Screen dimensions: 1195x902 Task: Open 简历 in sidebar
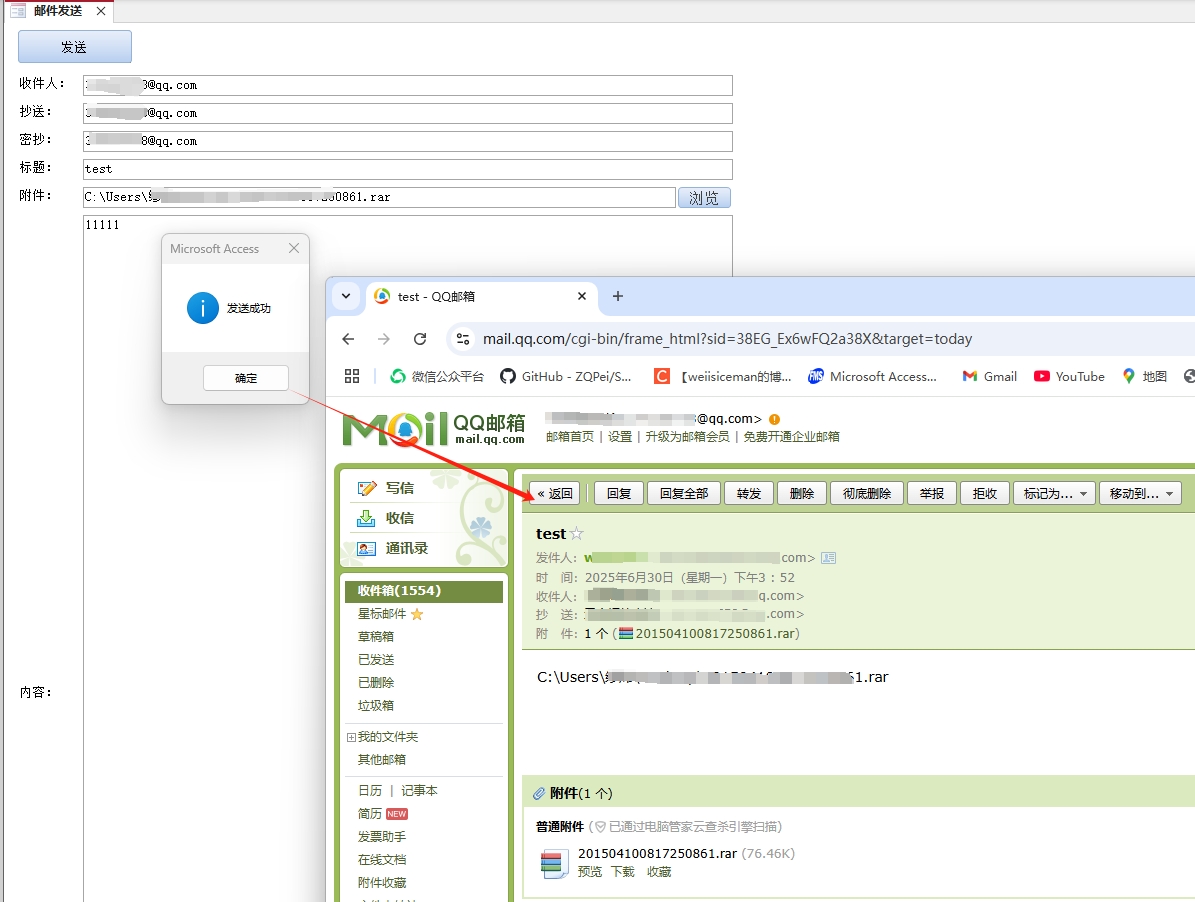click(370, 814)
